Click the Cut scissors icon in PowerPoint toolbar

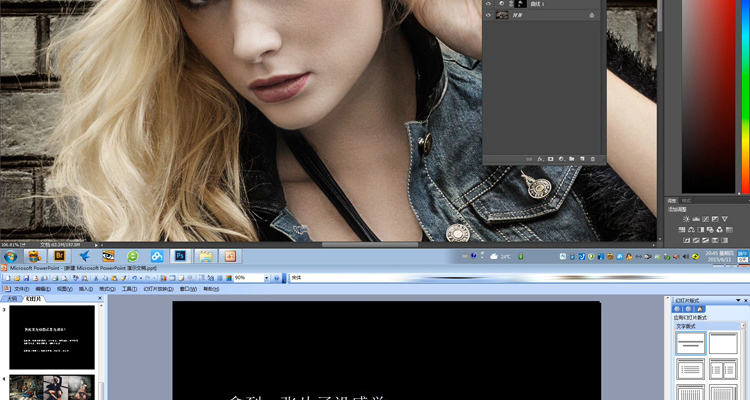pyautogui.click(x=96, y=278)
